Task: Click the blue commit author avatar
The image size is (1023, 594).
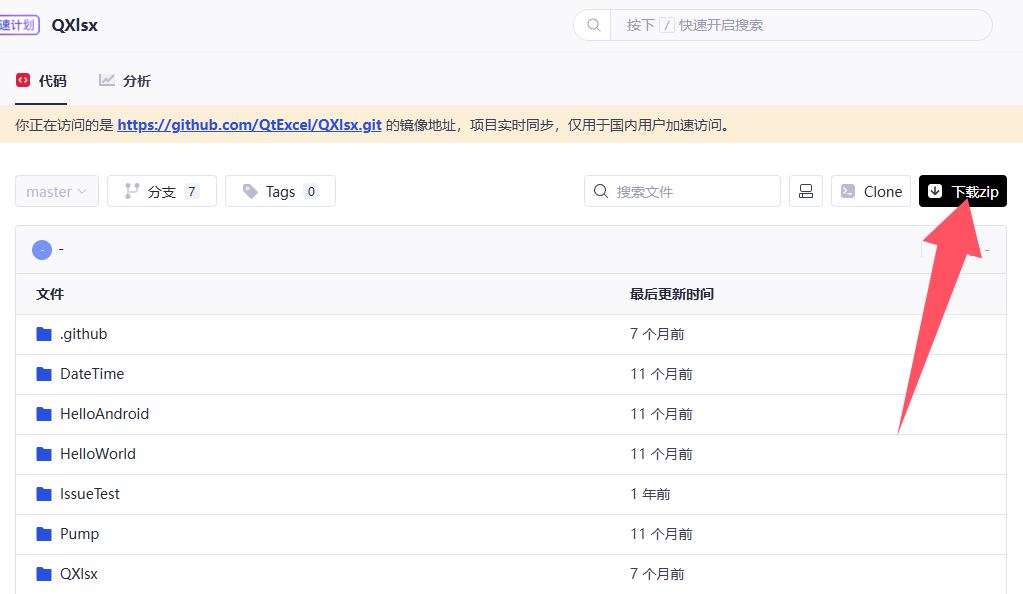Action: [x=42, y=249]
